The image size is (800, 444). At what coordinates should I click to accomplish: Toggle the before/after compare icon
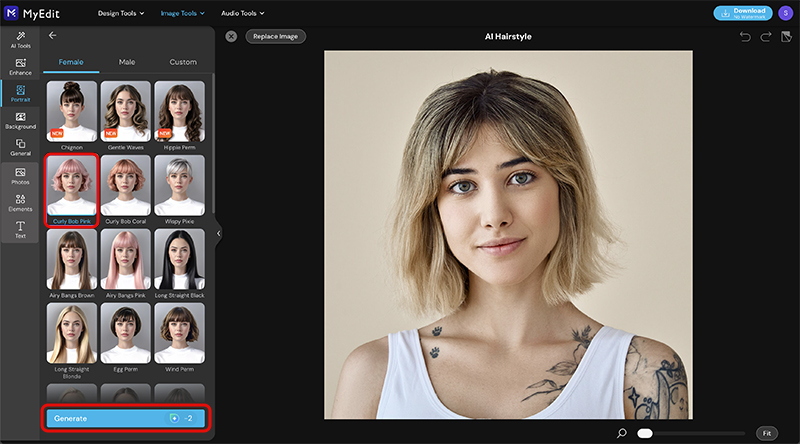coord(786,36)
